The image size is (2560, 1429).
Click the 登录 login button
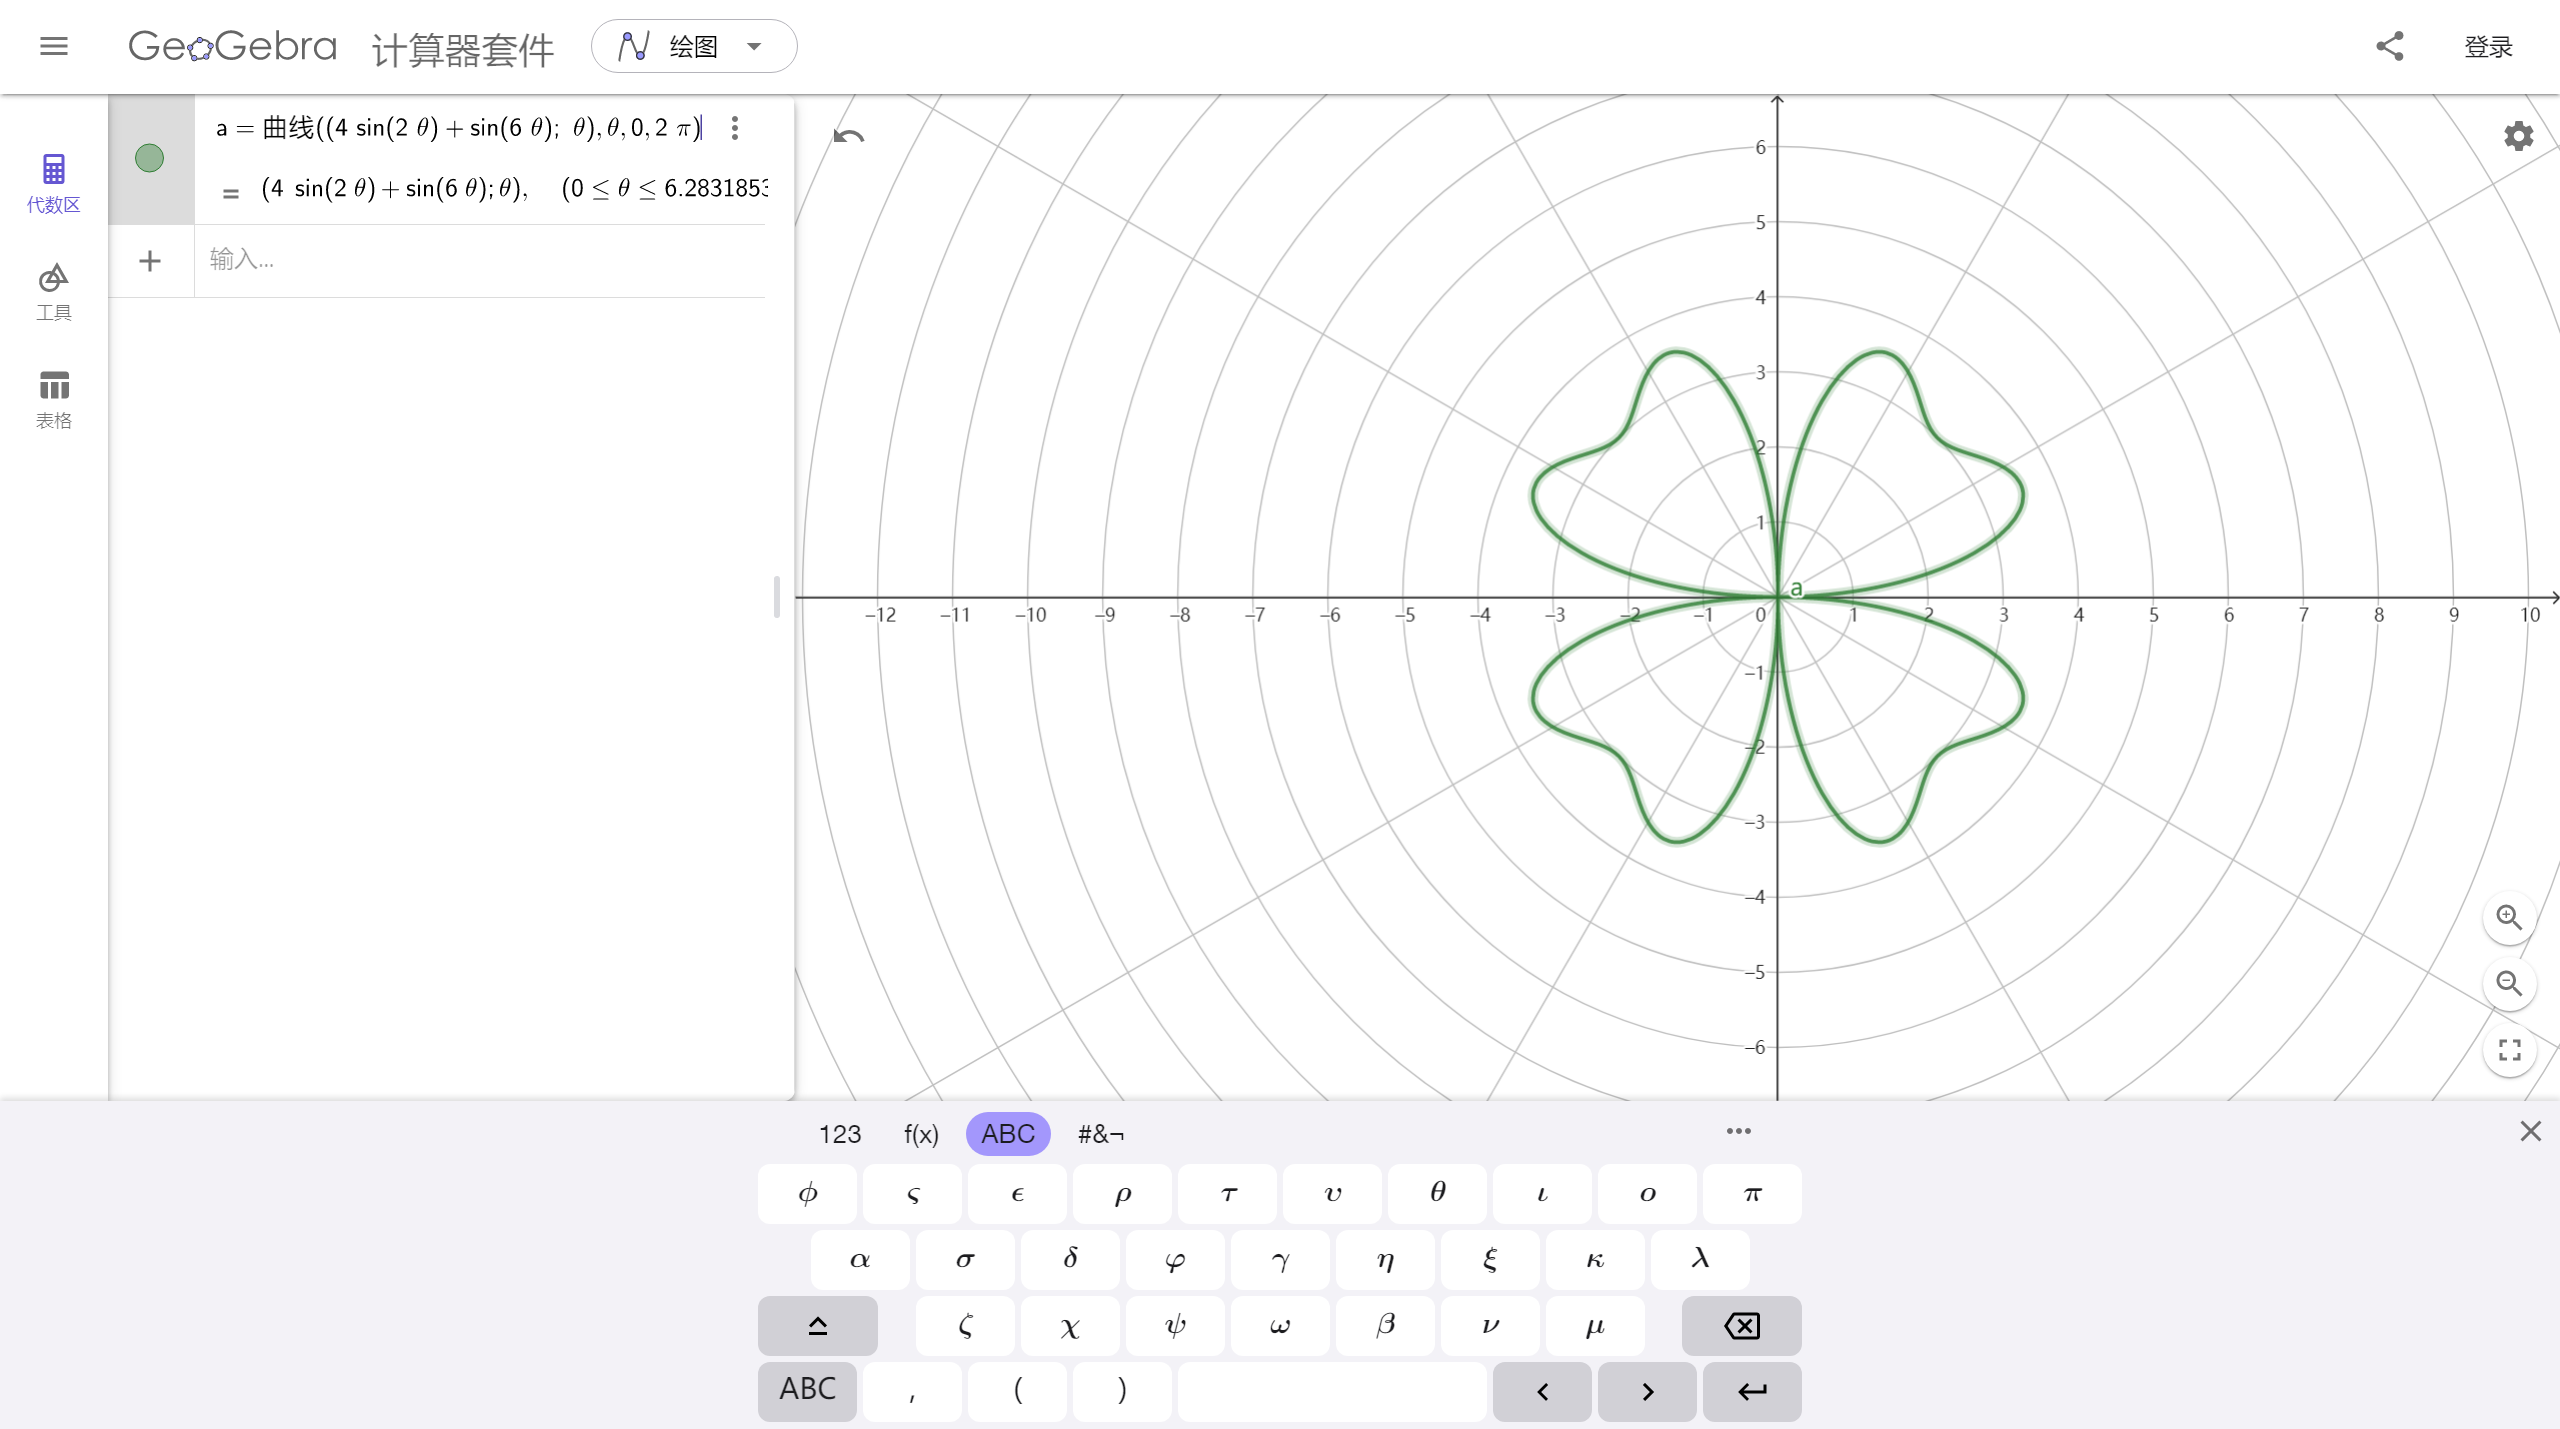2488,47
